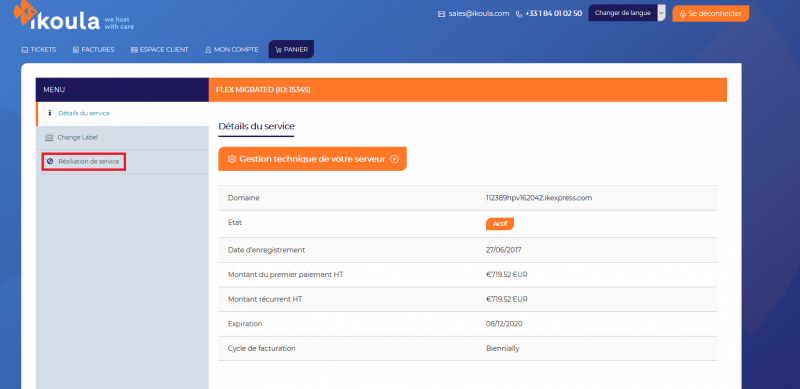800x389 pixels.
Task: Click the phone icon beside +33 1 84 01 02 50
Action: coord(519,14)
